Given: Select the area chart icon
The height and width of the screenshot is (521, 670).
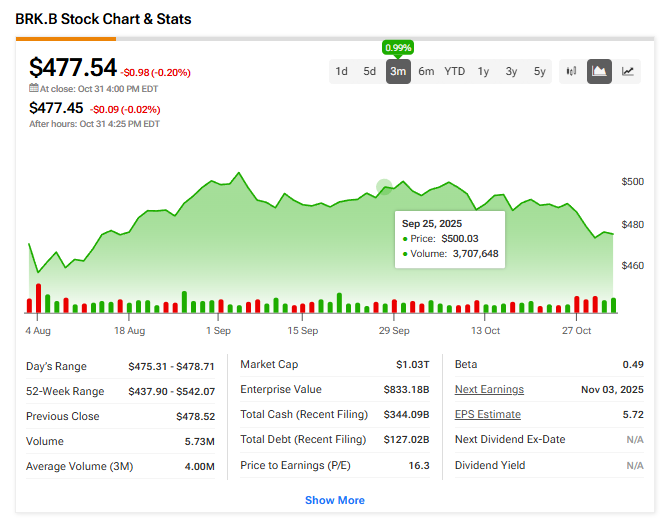Looking at the screenshot, I should click(600, 71).
